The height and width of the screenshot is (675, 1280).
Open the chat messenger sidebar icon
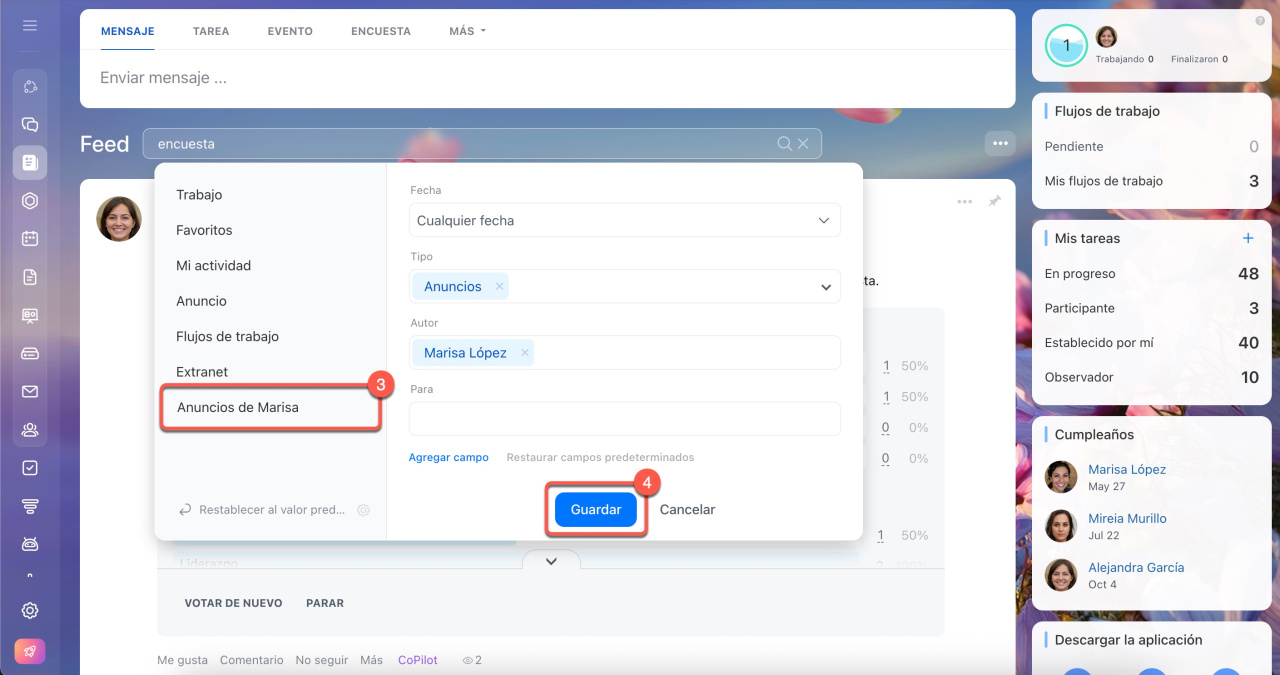(30, 125)
